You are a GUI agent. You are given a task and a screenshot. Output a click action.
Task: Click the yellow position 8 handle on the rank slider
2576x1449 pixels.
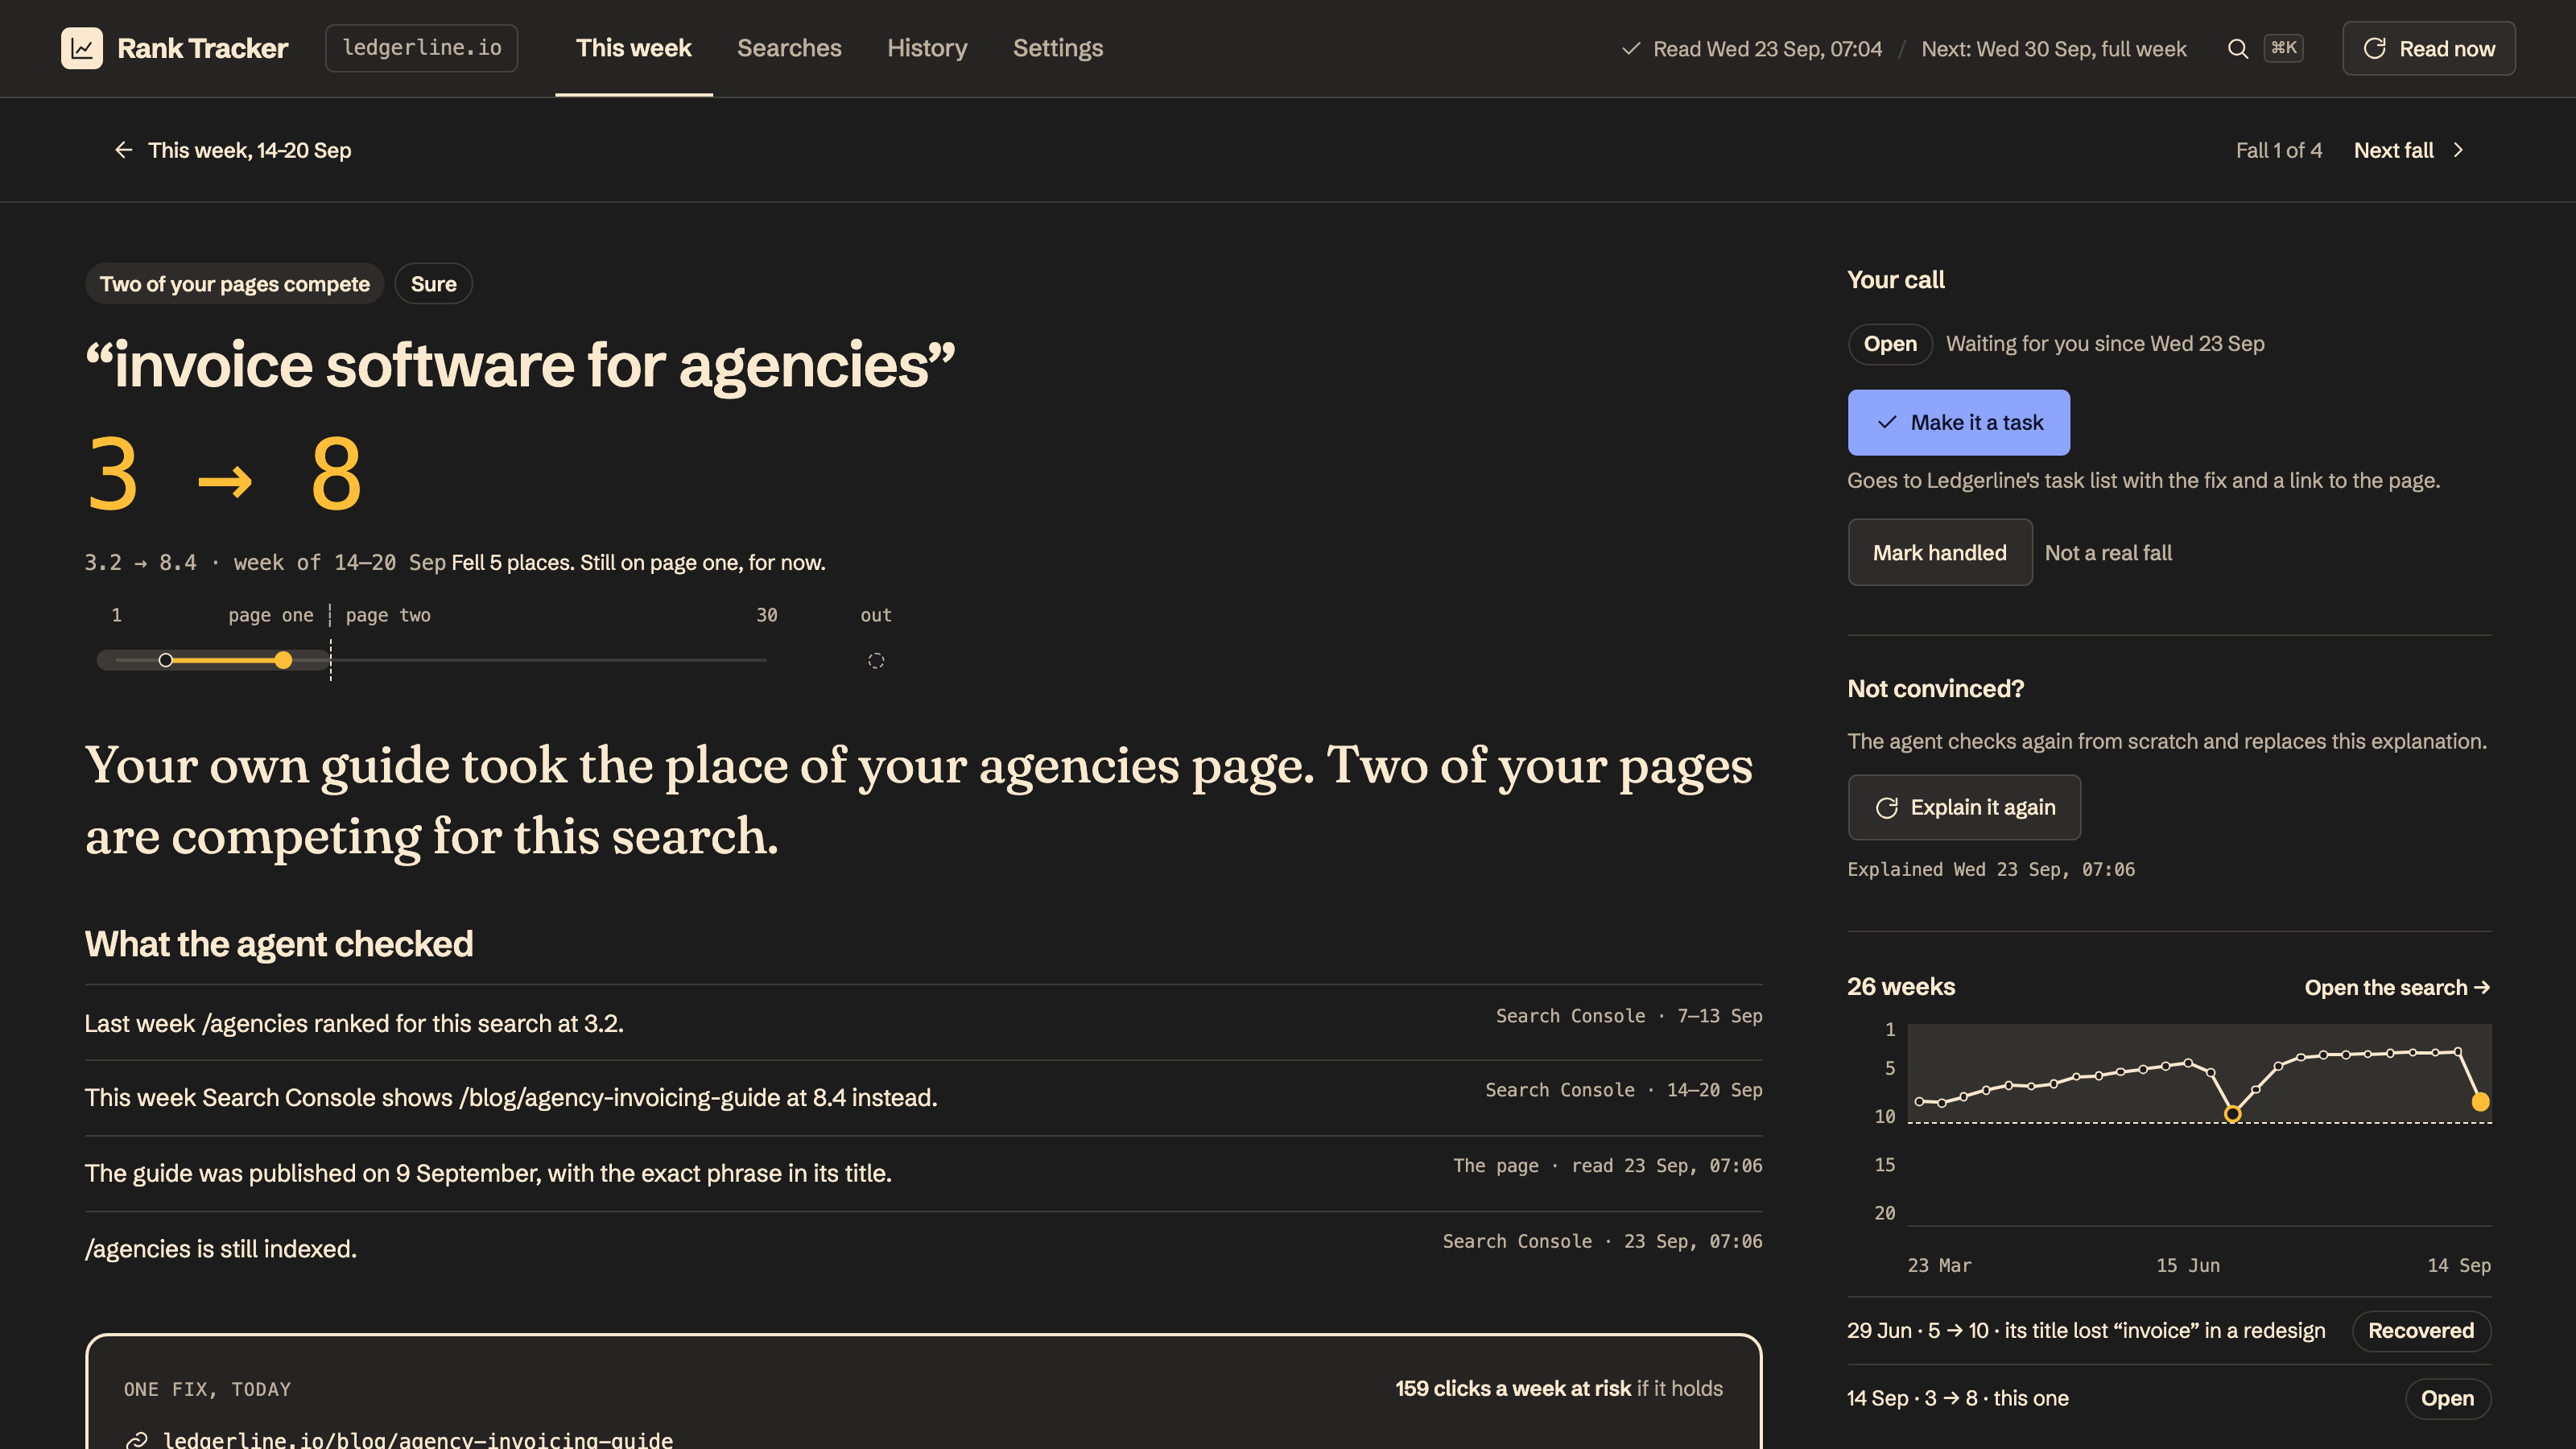(x=284, y=660)
